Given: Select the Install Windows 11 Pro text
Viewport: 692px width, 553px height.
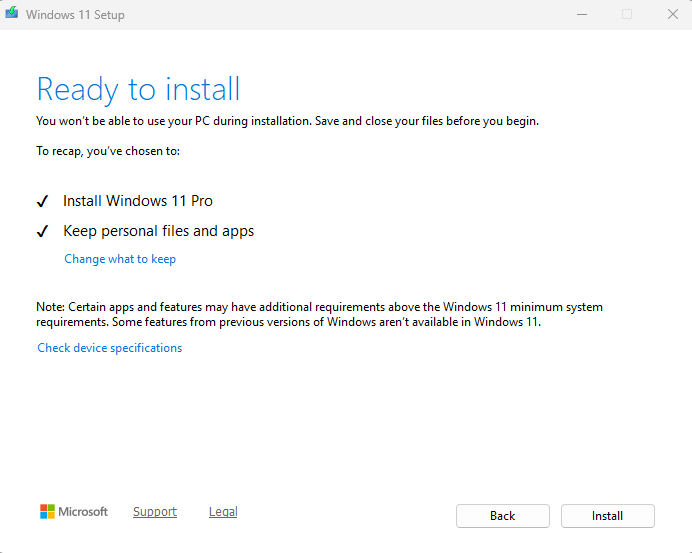Looking at the screenshot, I should 138,201.
